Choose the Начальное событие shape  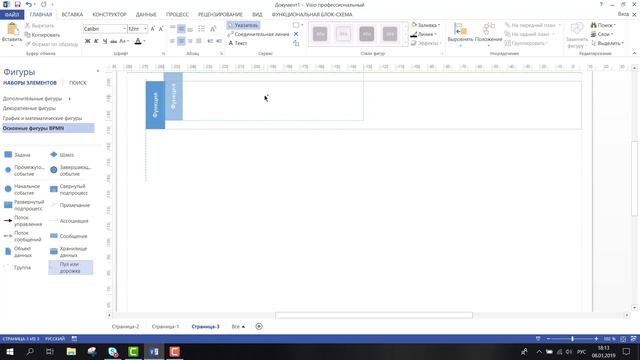point(22,189)
